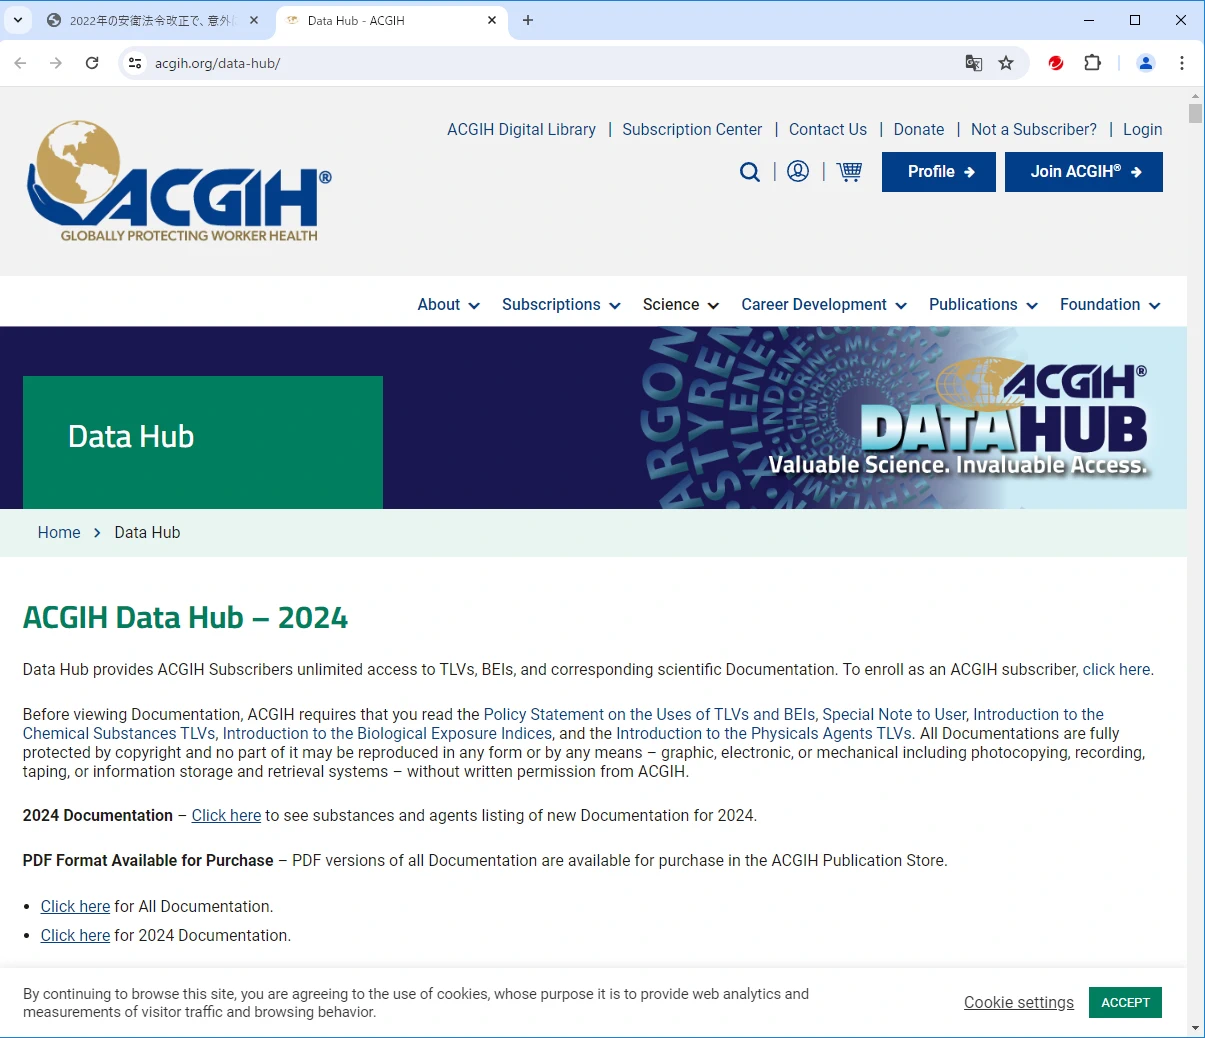Open the Chrome three-dot menu
This screenshot has height=1038, width=1205.
(x=1182, y=63)
